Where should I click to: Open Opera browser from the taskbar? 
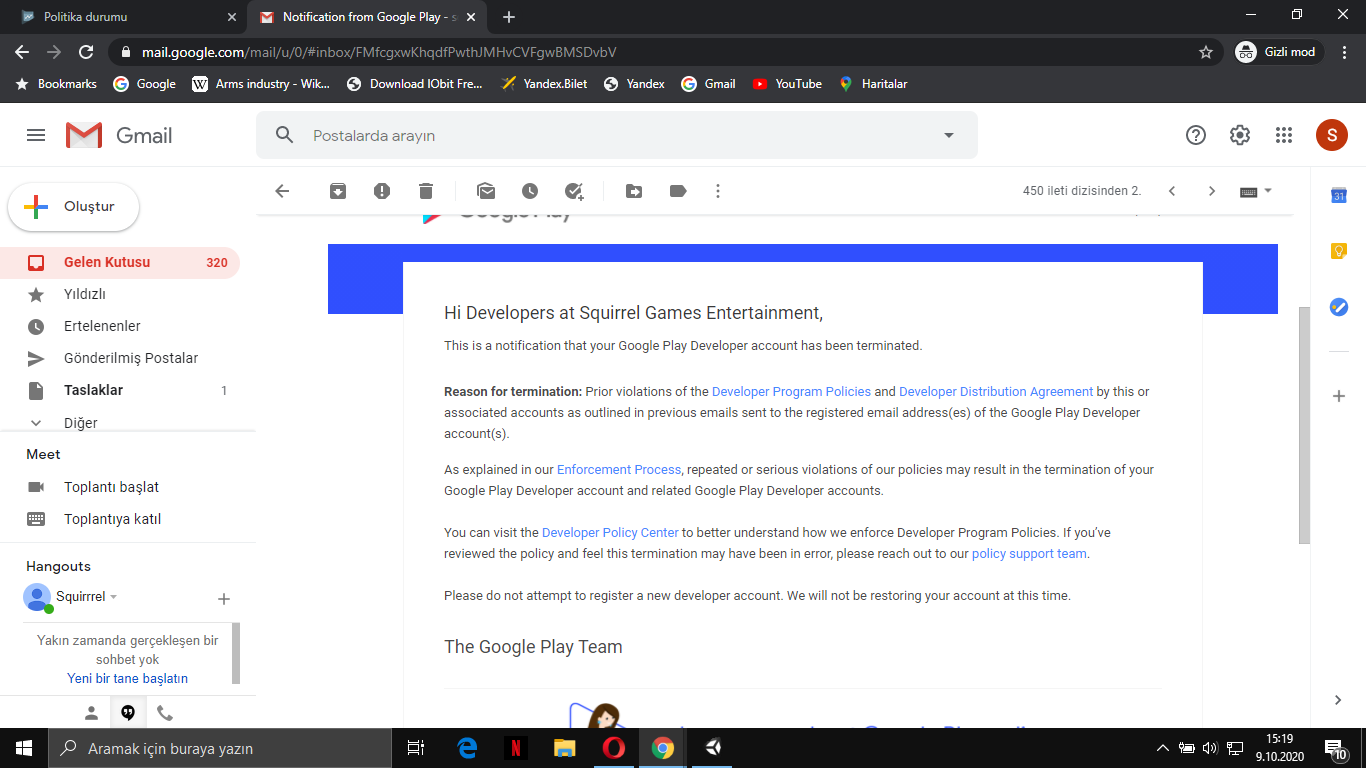[614, 748]
